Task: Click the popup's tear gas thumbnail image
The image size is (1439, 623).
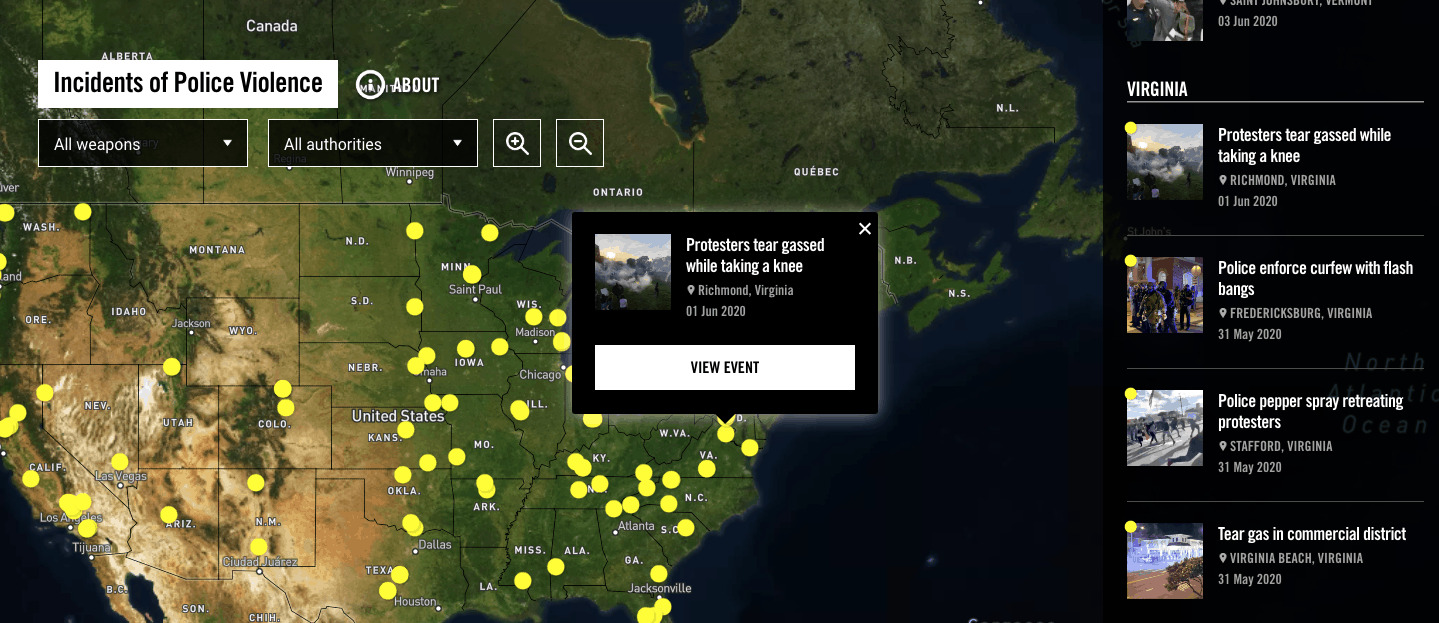Action: 632,271
